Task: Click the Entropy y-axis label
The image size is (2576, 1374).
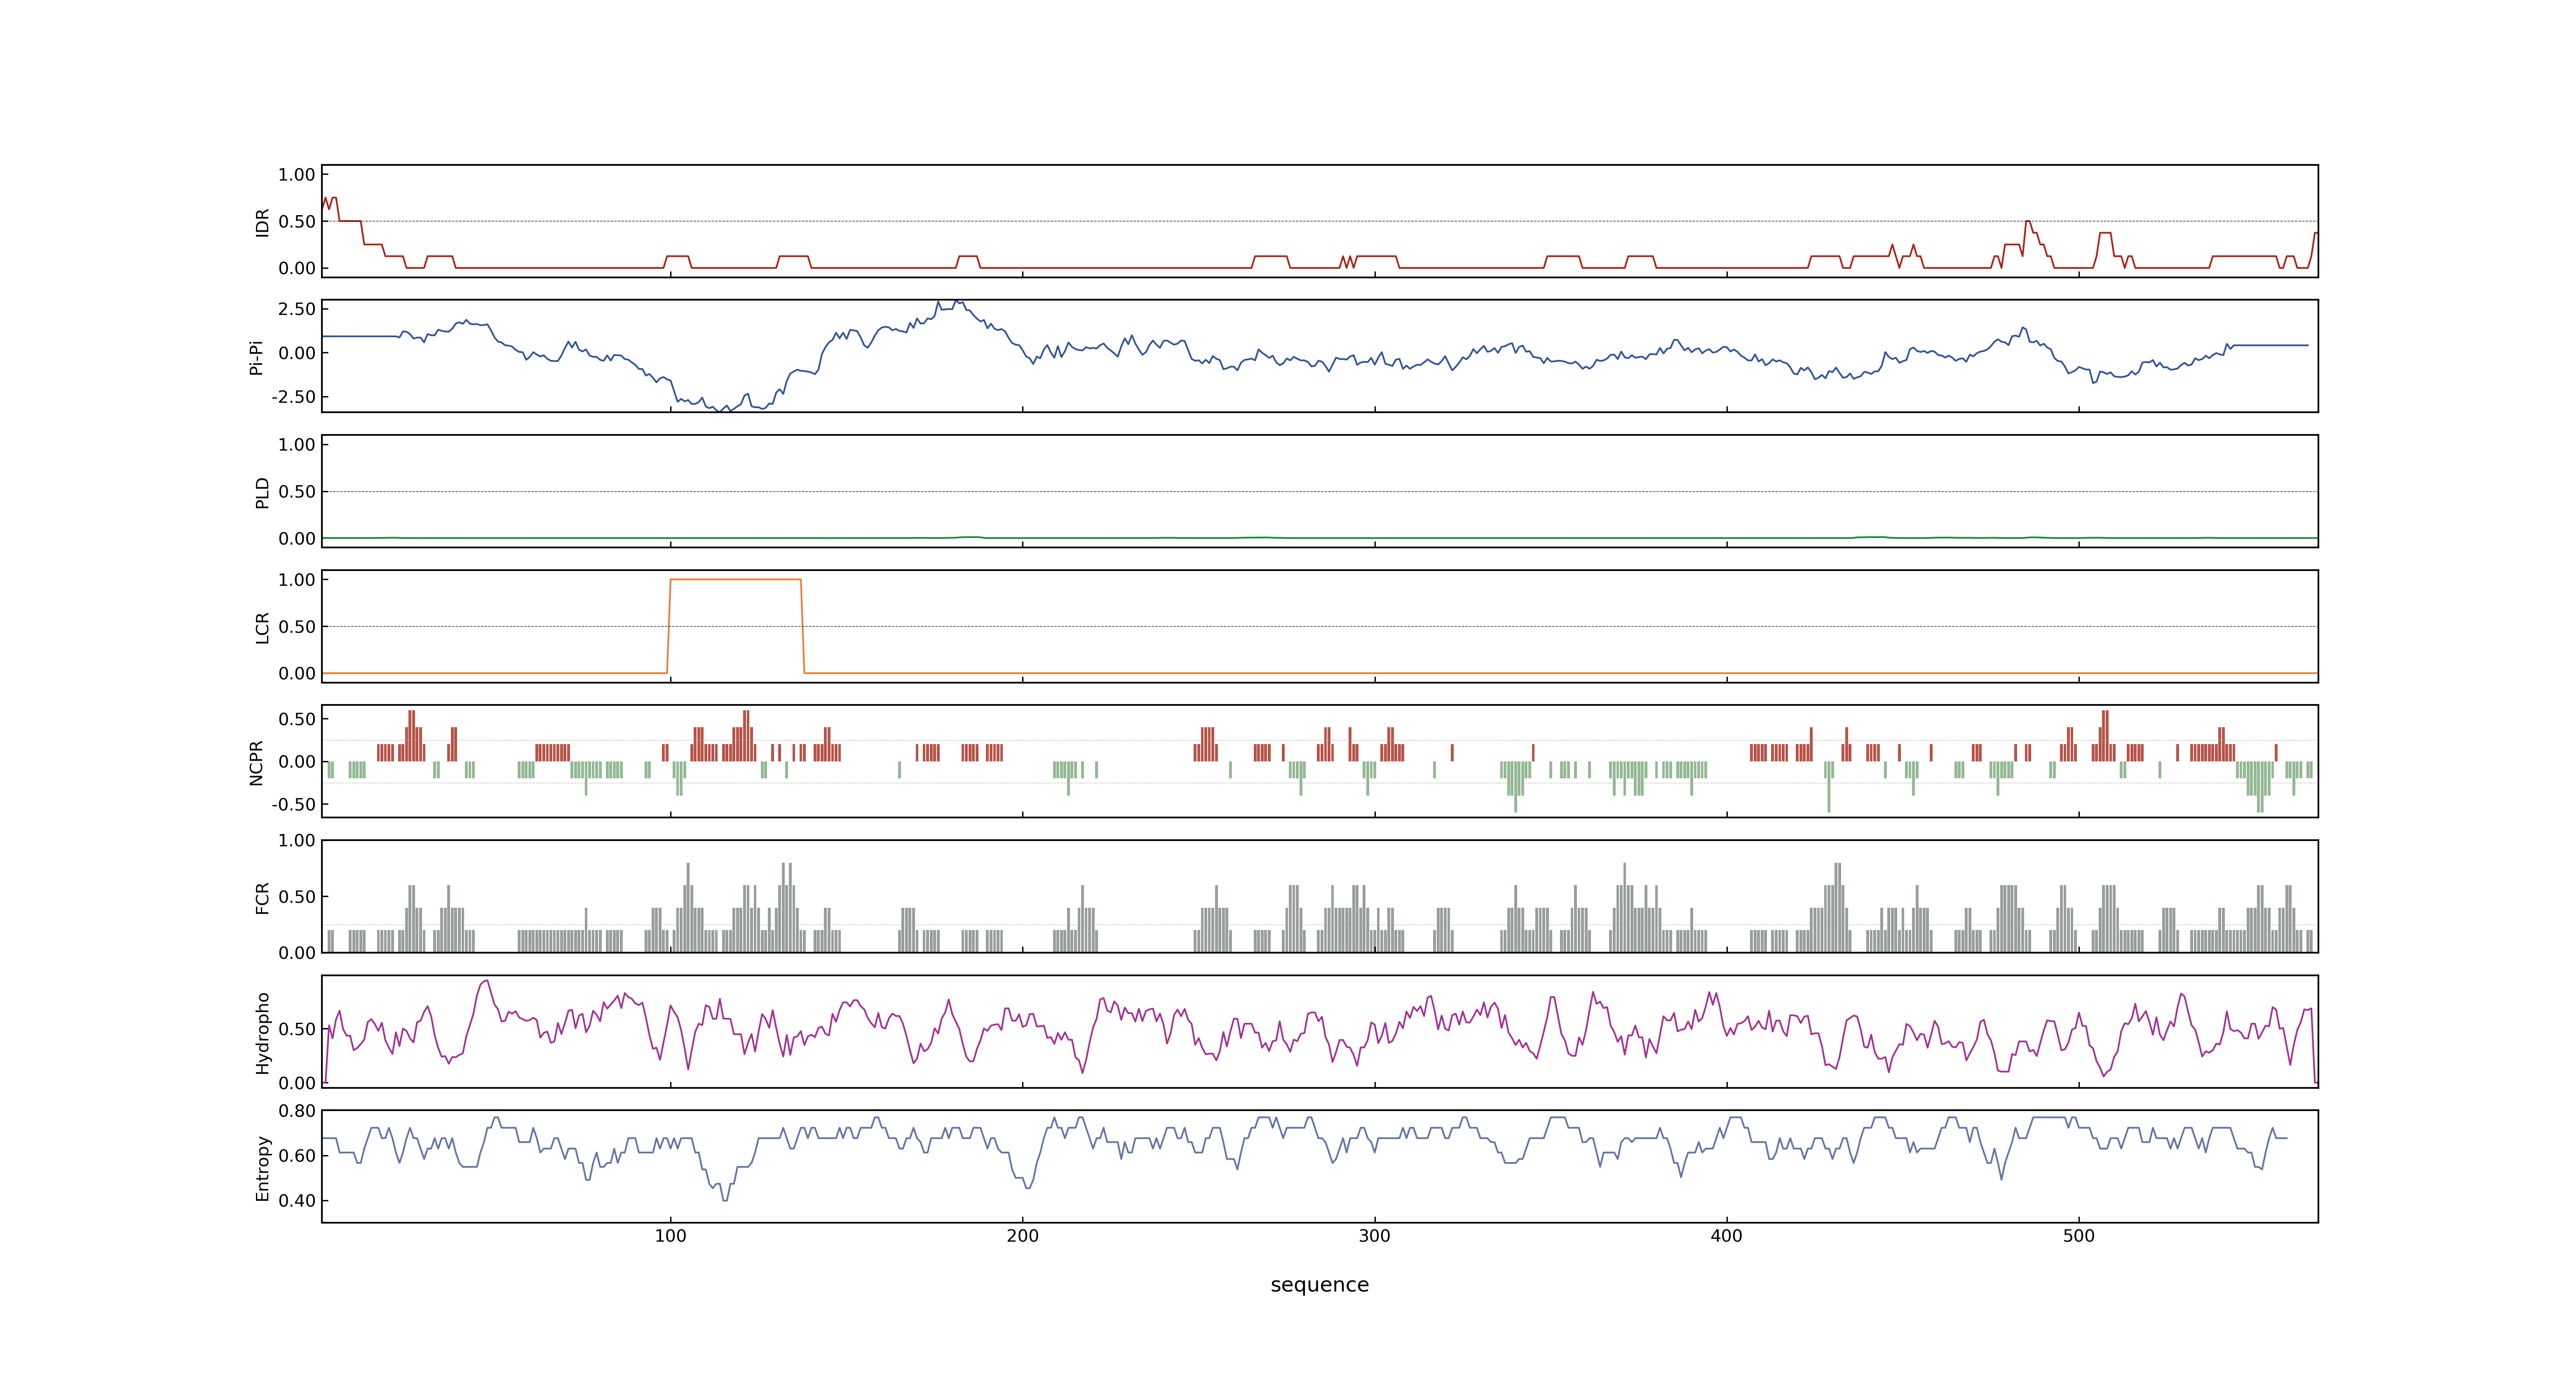Action: point(263,1168)
